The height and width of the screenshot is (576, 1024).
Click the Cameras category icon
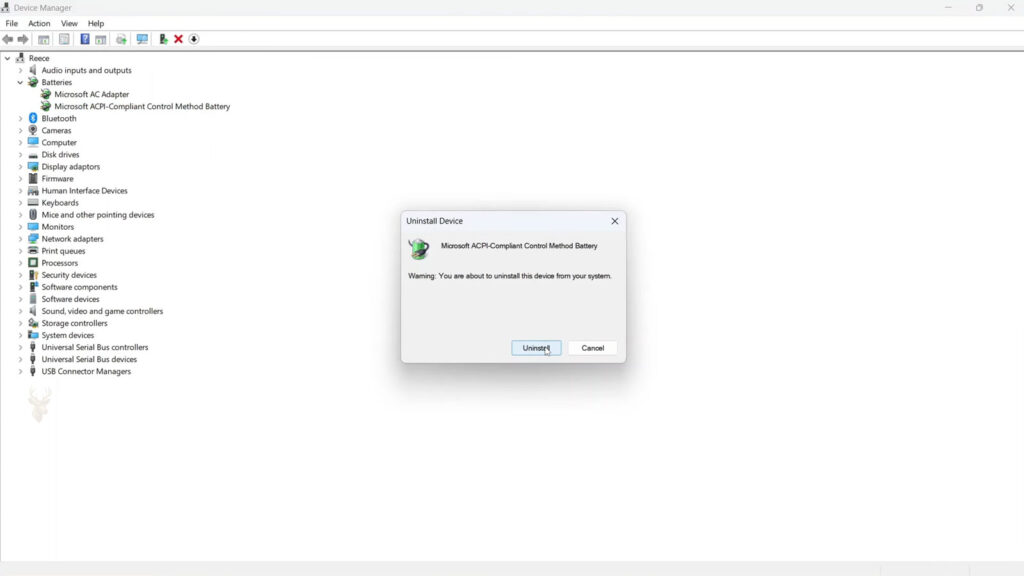tap(33, 130)
